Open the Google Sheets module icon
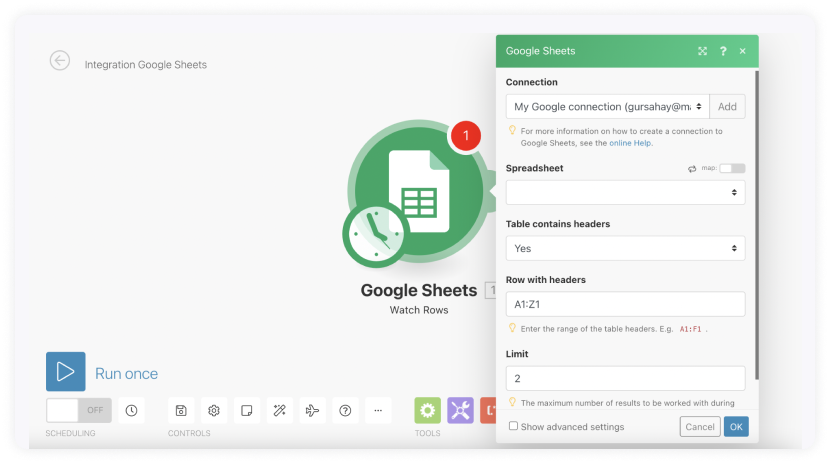The image size is (830, 464). pos(419,191)
